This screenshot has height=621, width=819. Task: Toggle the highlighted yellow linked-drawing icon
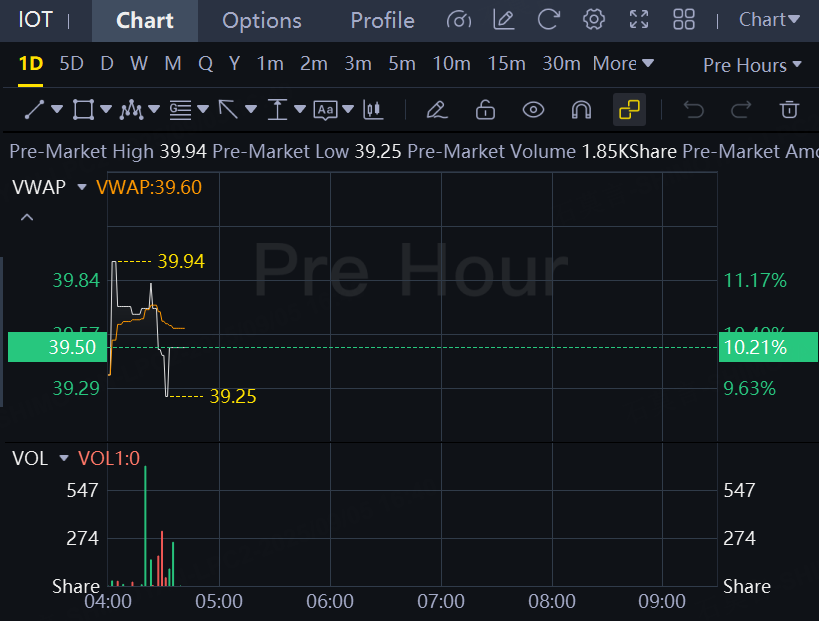coord(629,110)
